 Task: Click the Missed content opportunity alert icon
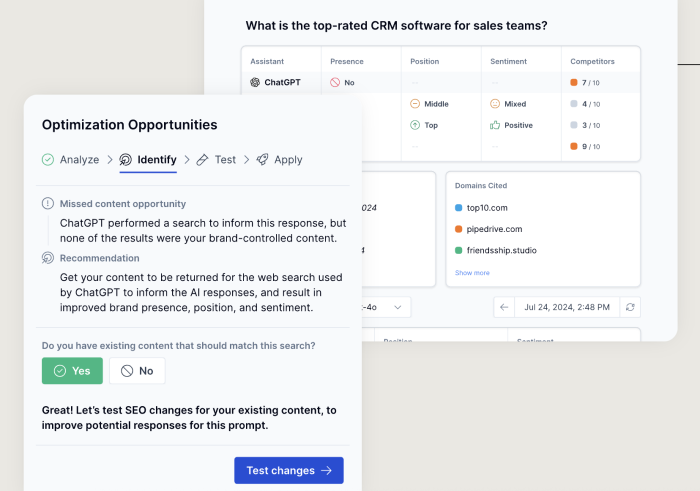coord(48,204)
